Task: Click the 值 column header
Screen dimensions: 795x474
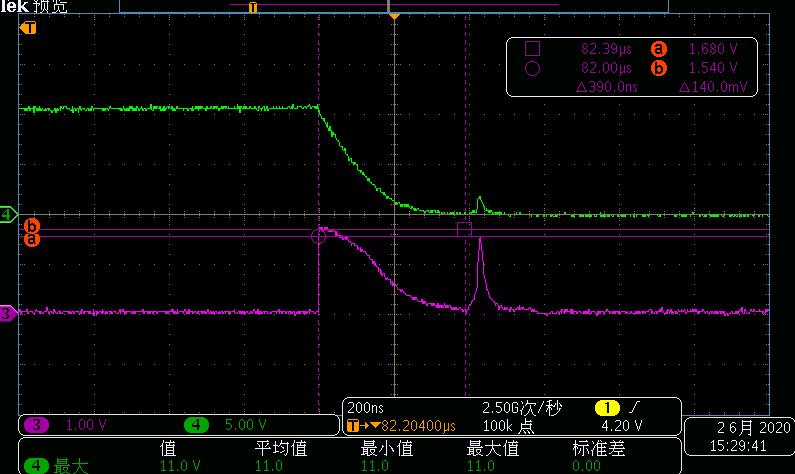Action: coord(168,449)
